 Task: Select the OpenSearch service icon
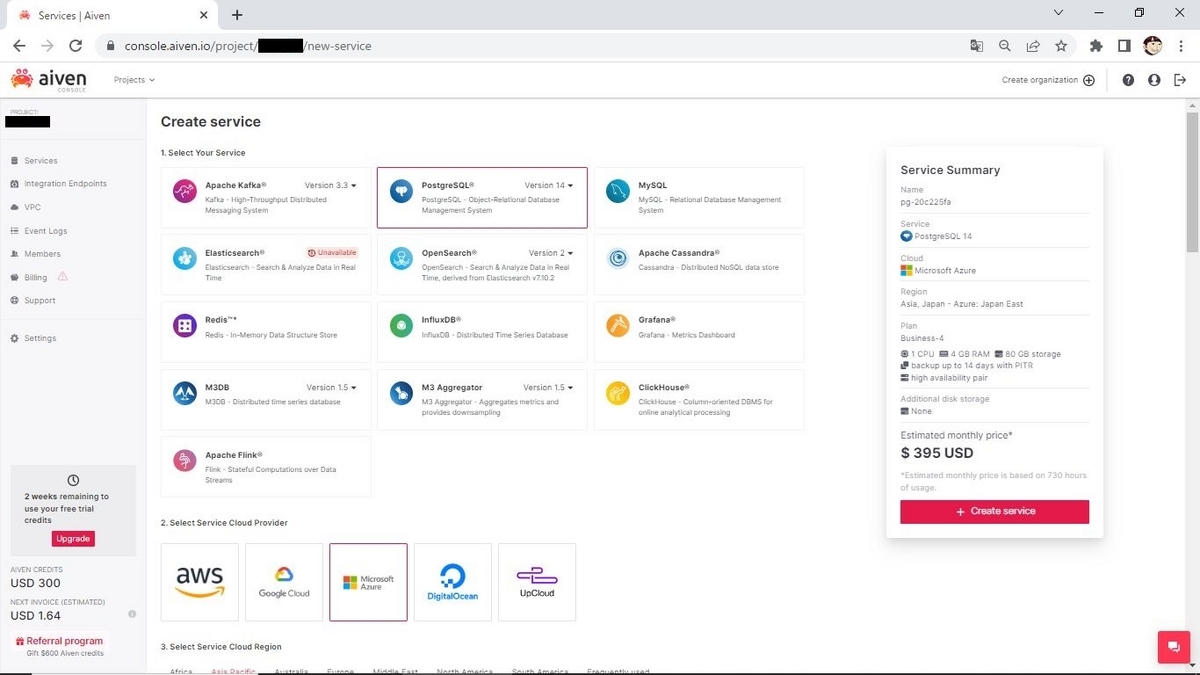click(x=401, y=258)
